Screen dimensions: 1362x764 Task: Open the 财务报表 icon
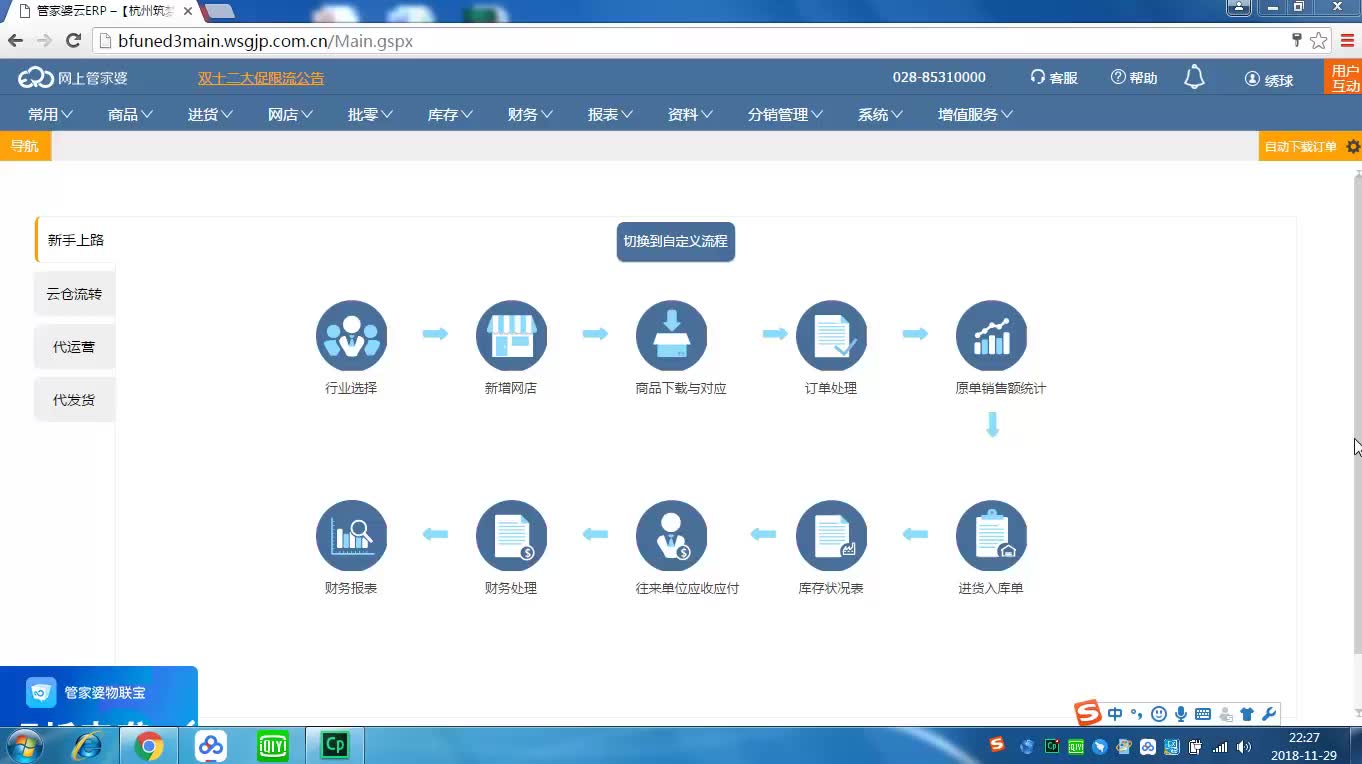click(351, 536)
